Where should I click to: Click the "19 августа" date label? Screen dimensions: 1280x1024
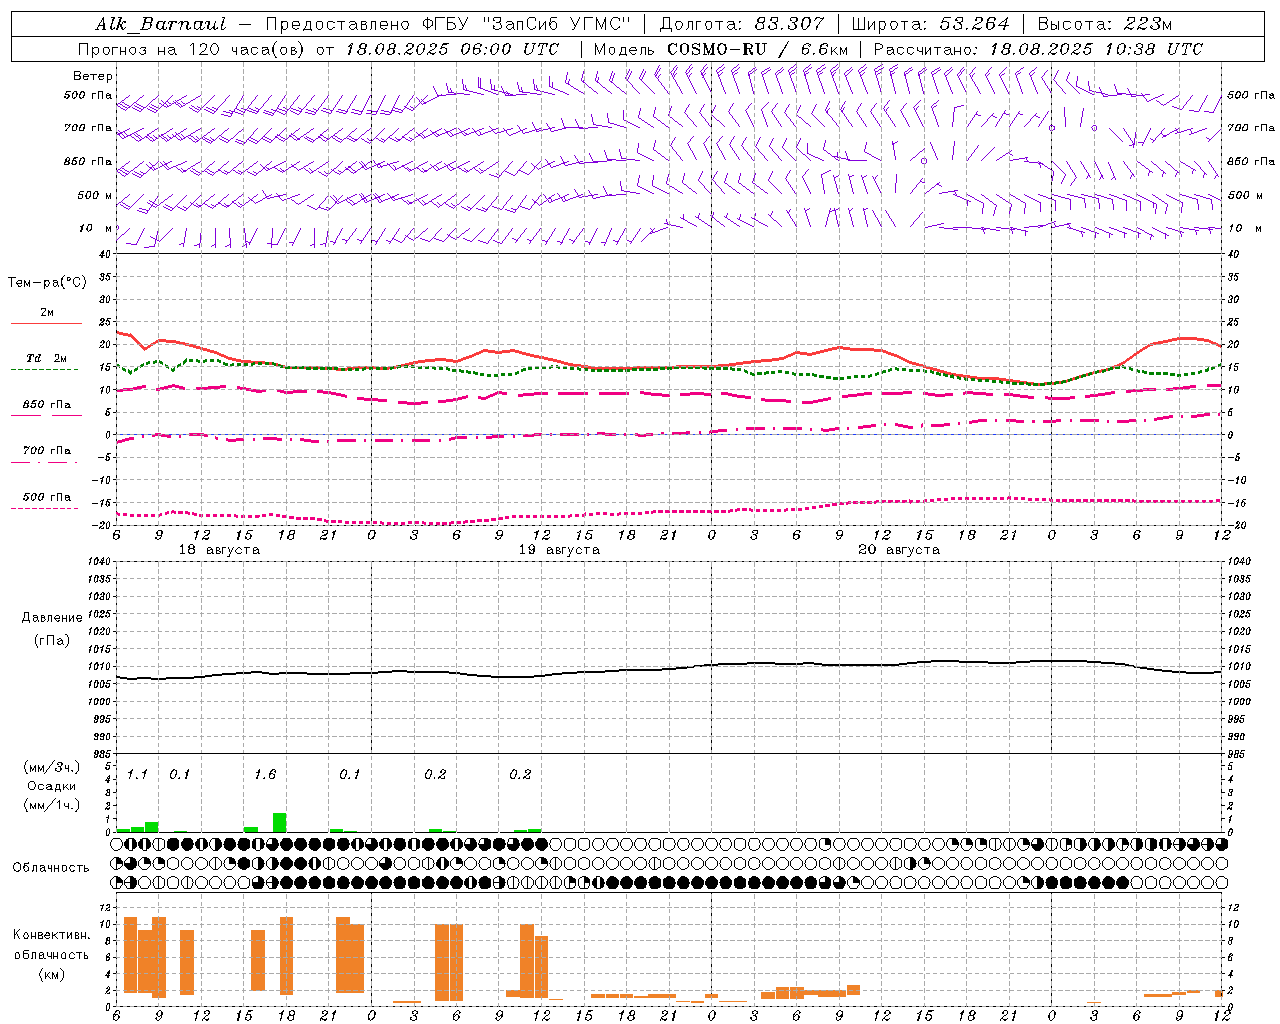(559, 550)
